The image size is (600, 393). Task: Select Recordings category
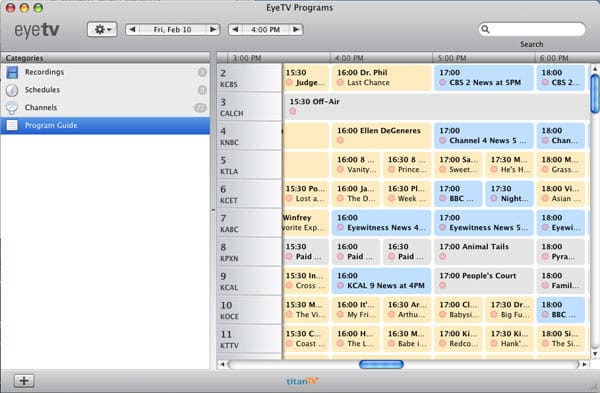(x=105, y=72)
